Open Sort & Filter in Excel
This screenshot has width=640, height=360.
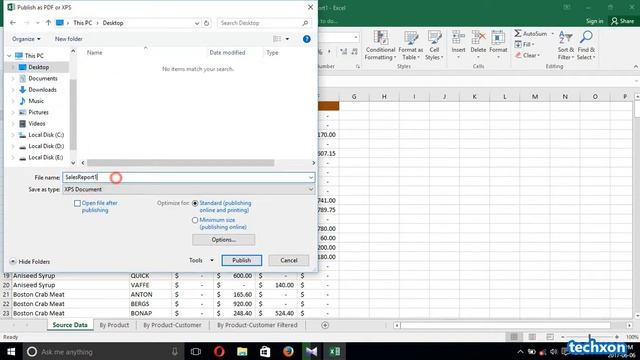coord(566,46)
